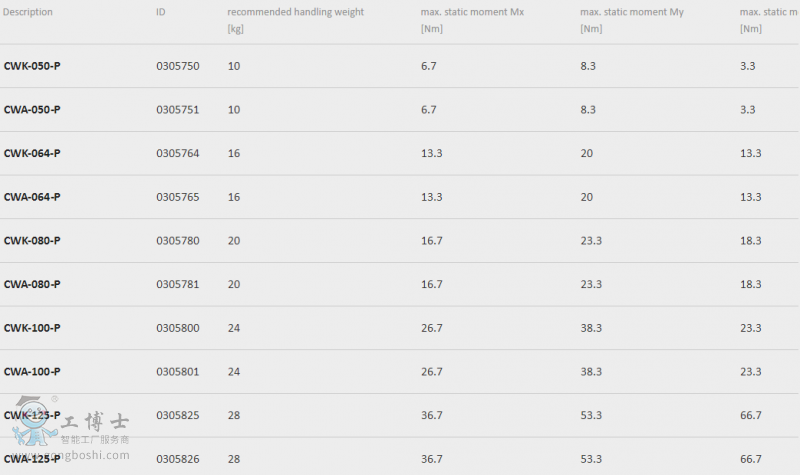The height and width of the screenshot is (475, 800).
Task: Select the CWA-064-P row description
Action: pos(32,197)
